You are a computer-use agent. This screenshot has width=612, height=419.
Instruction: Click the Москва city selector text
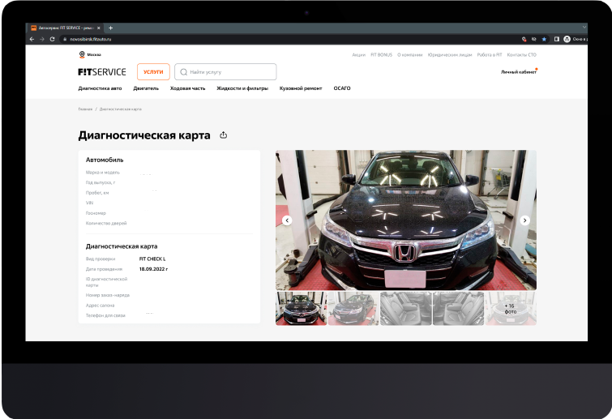[x=94, y=55]
